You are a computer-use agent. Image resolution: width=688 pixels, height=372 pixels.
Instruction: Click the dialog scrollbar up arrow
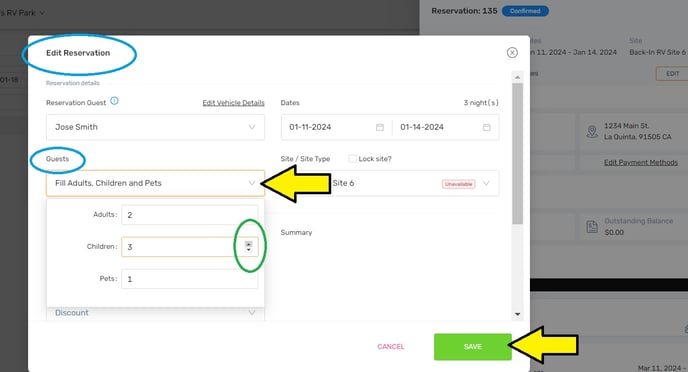click(517, 77)
